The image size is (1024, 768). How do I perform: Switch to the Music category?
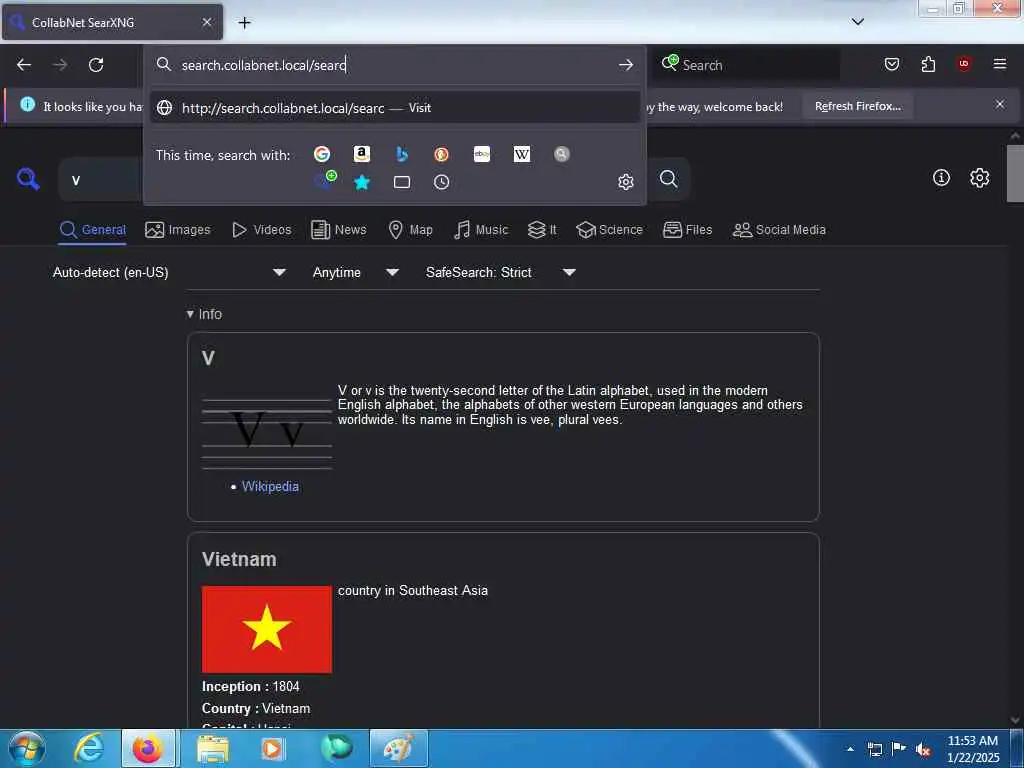481,230
